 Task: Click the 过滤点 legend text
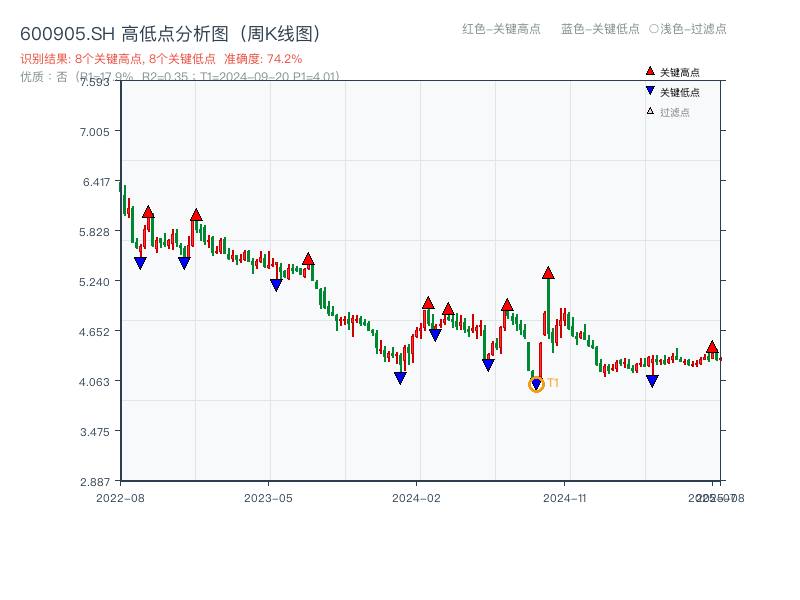(x=675, y=112)
